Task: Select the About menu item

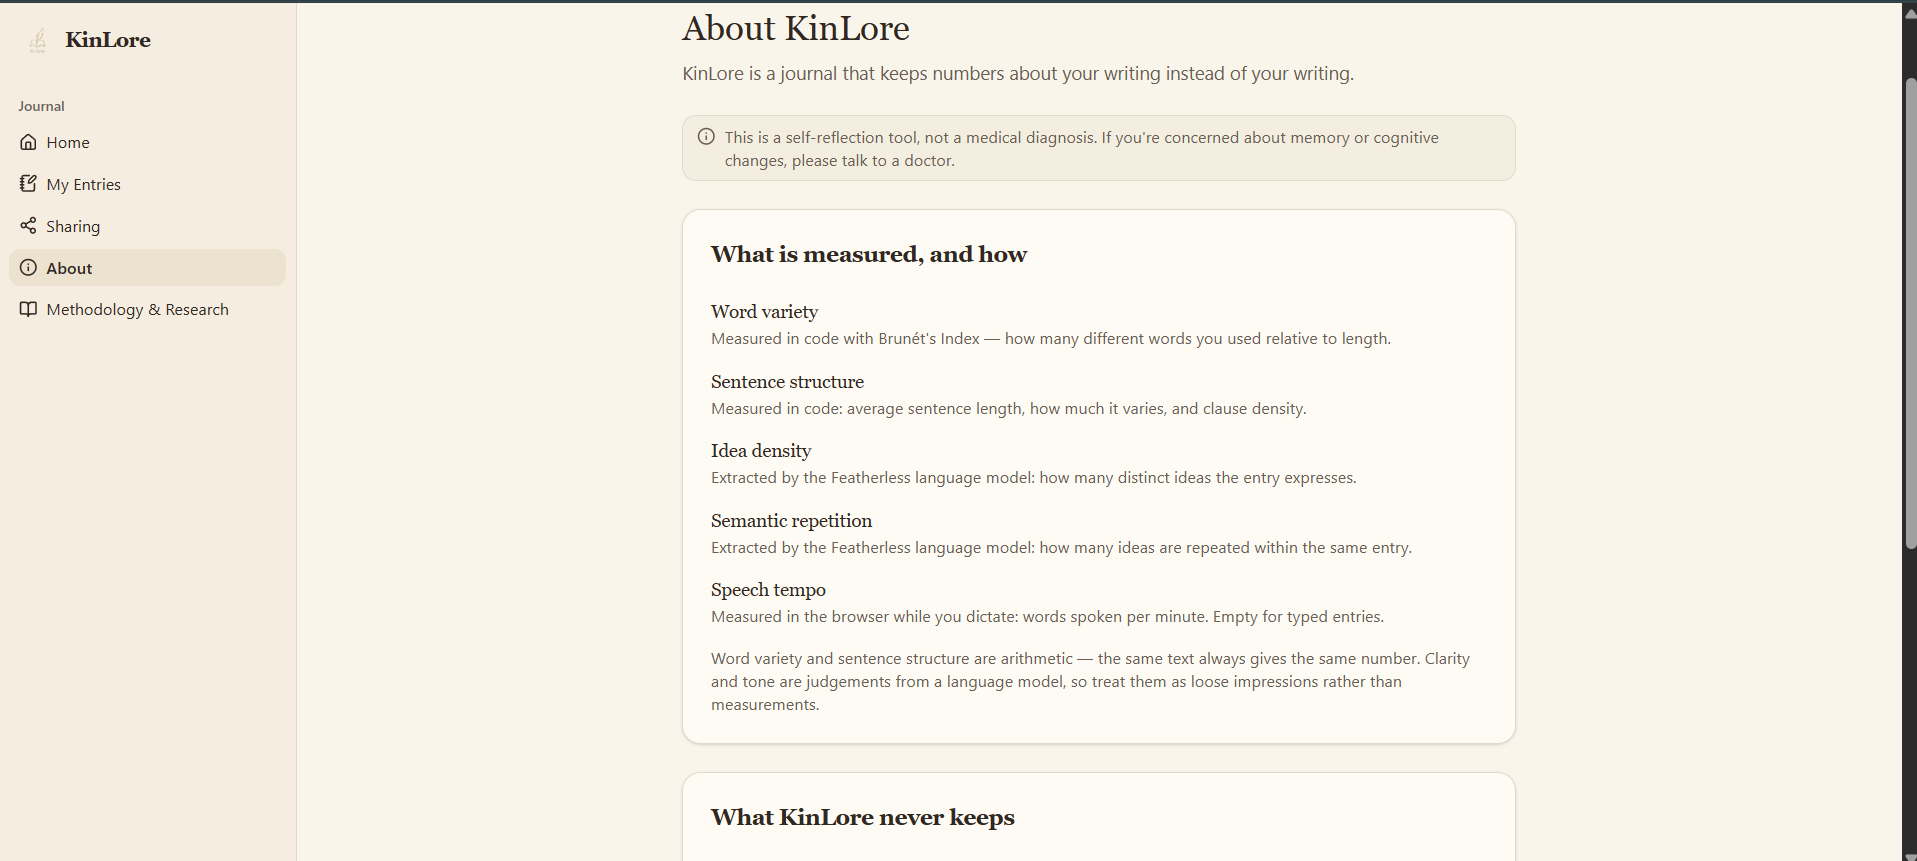Action: [x=147, y=268]
